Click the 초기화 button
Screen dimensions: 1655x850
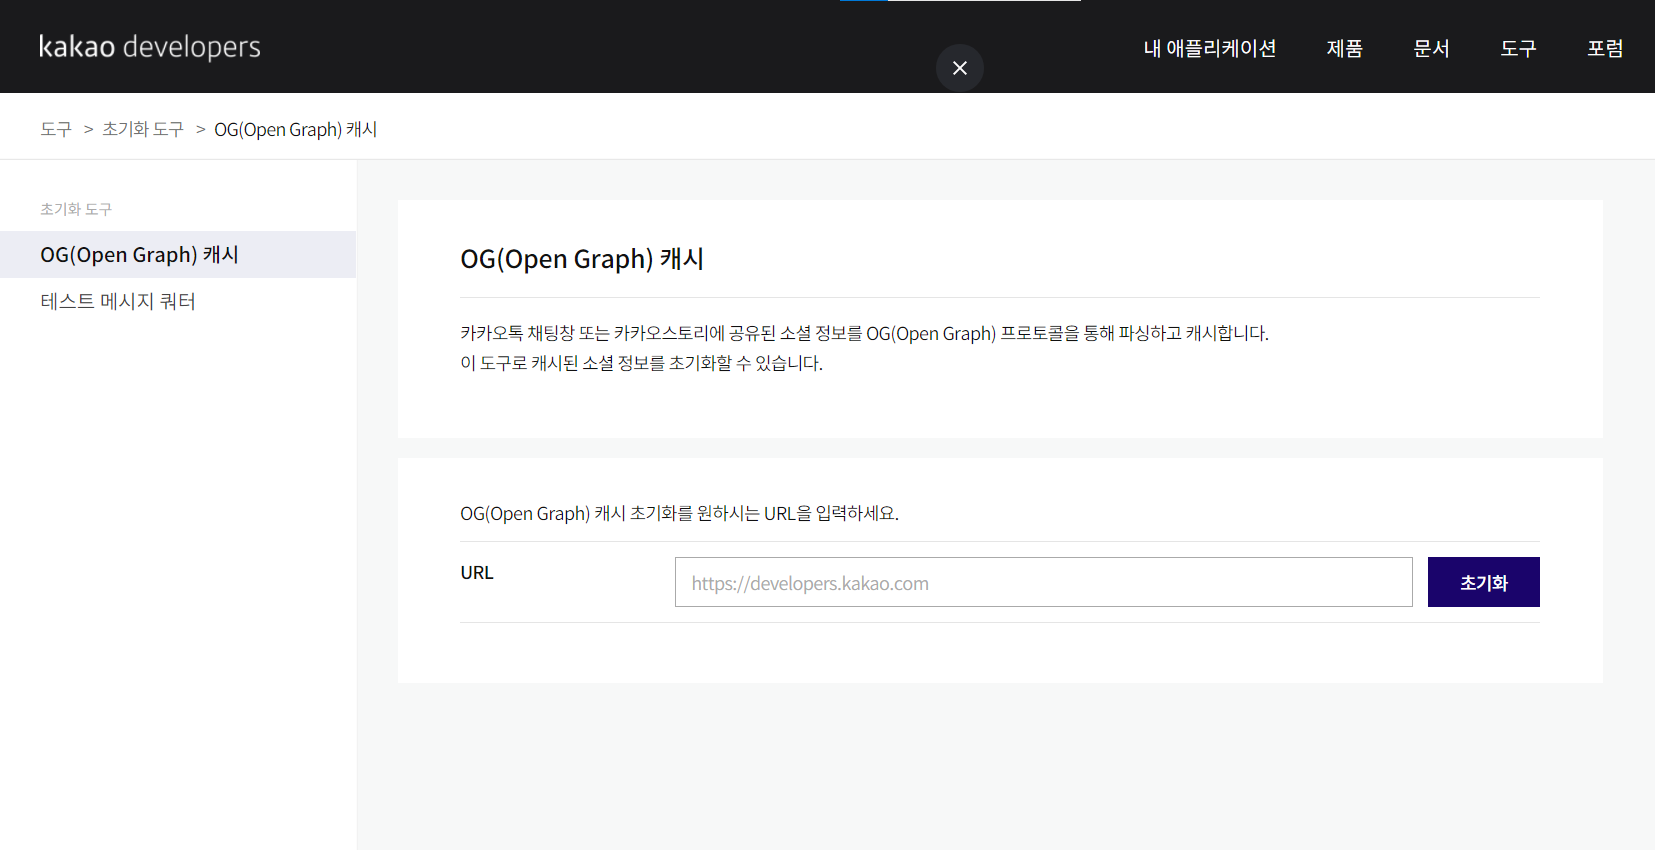(1484, 582)
